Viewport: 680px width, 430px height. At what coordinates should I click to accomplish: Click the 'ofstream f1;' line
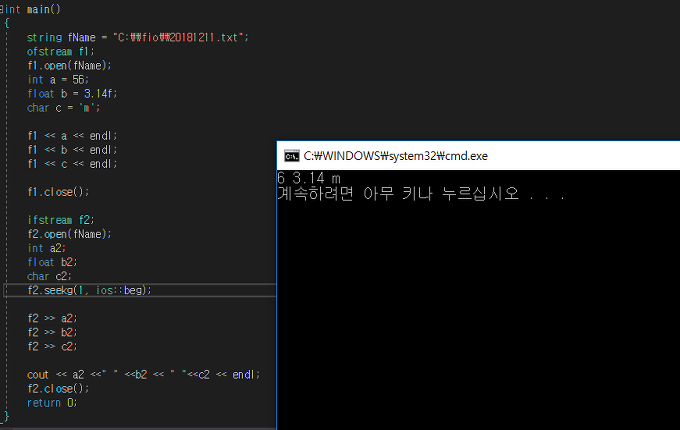[60, 52]
